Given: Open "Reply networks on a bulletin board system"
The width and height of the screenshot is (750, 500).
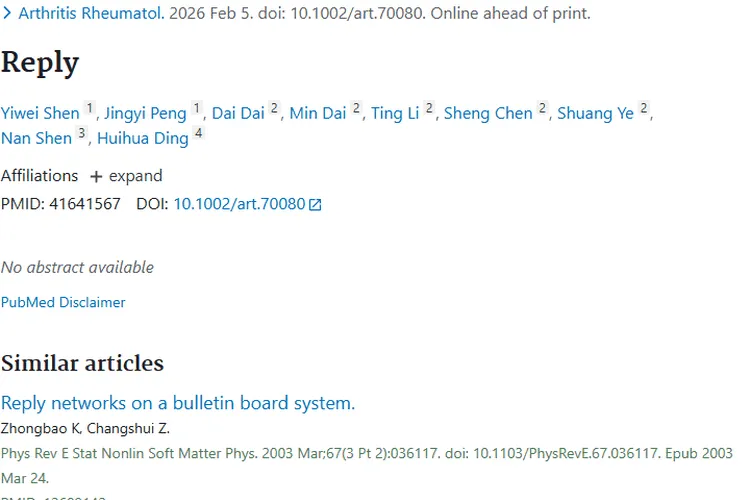Looking at the screenshot, I should point(178,403).
